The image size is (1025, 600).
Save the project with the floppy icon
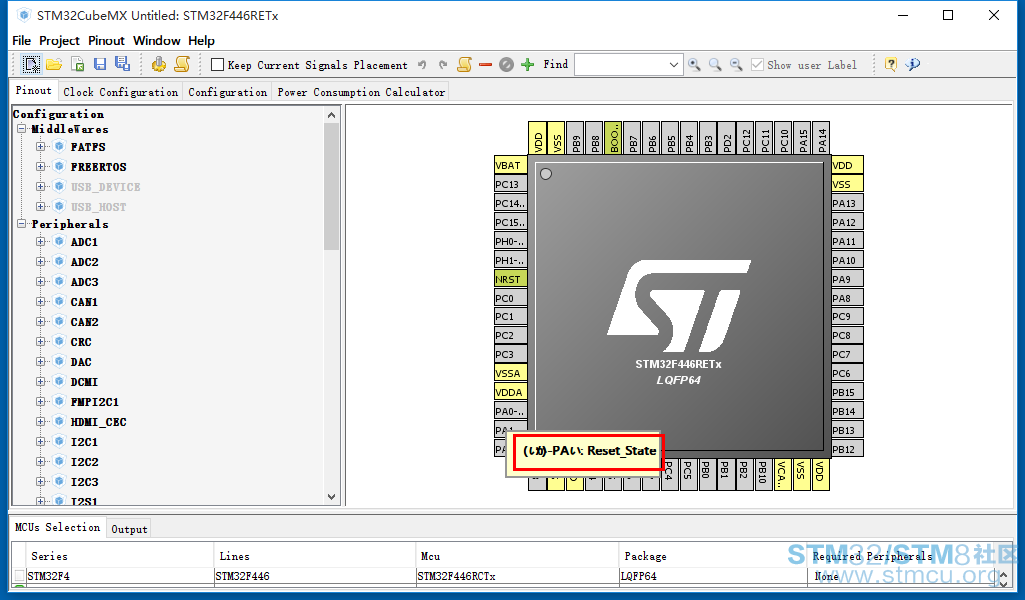pos(100,64)
